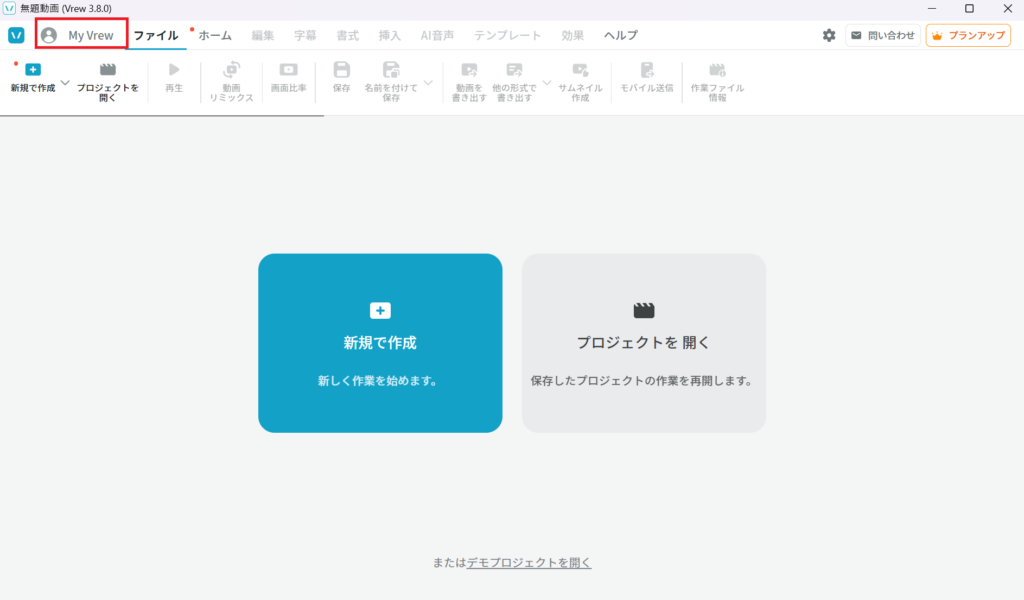The image size is (1024, 600).
Task: Click the Vrew logo icon
Action: [x=16, y=35]
